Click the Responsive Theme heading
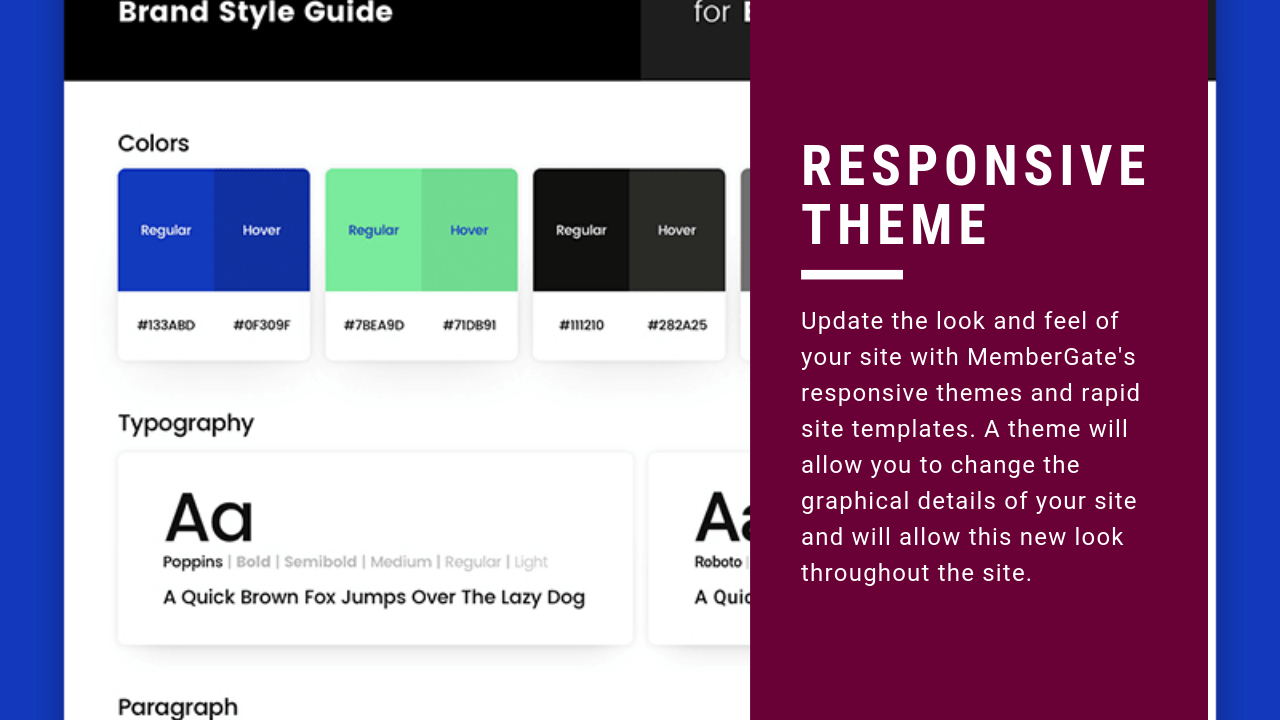Viewport: 1280px width, 720px height. [974, 195]
